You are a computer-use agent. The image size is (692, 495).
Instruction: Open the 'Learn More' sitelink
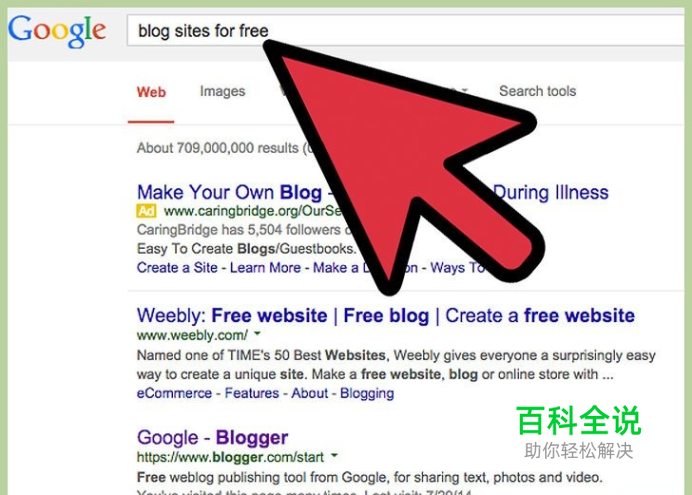pos(265,267)
